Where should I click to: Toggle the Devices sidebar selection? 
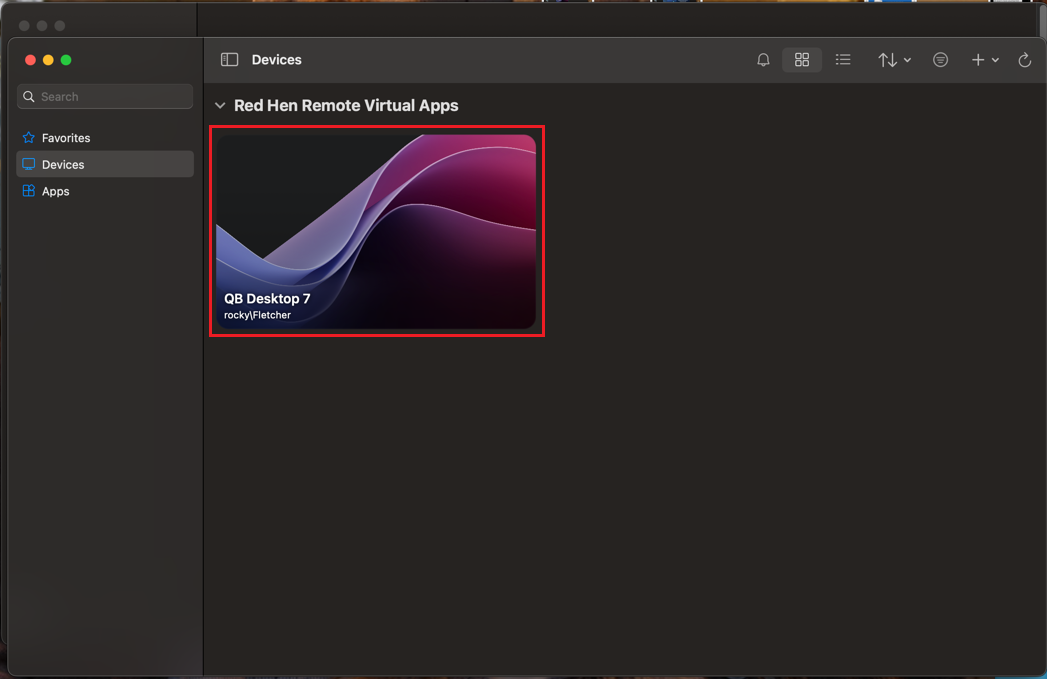65,164
